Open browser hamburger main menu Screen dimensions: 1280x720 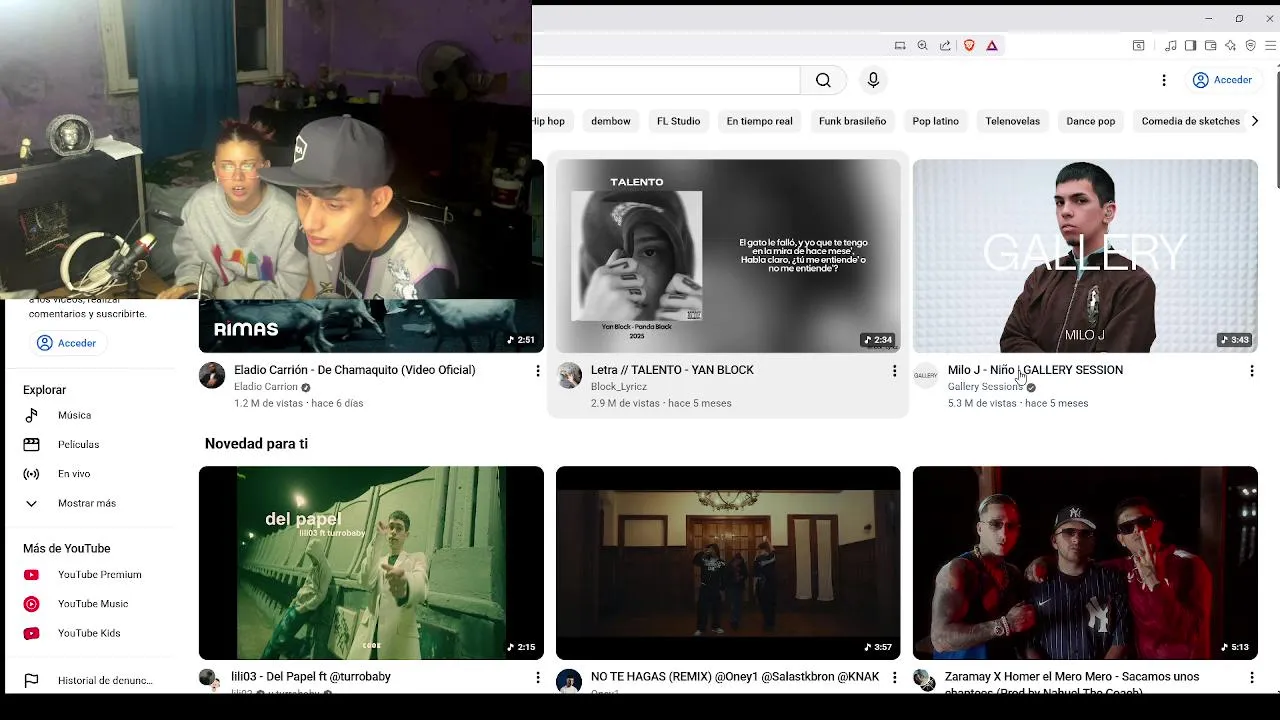pyautogui.click(x=1271, y=45)
